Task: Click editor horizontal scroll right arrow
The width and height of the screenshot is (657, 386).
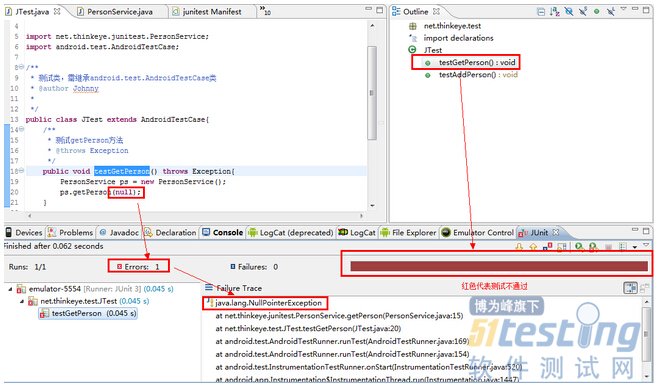Action: point(361,216)
